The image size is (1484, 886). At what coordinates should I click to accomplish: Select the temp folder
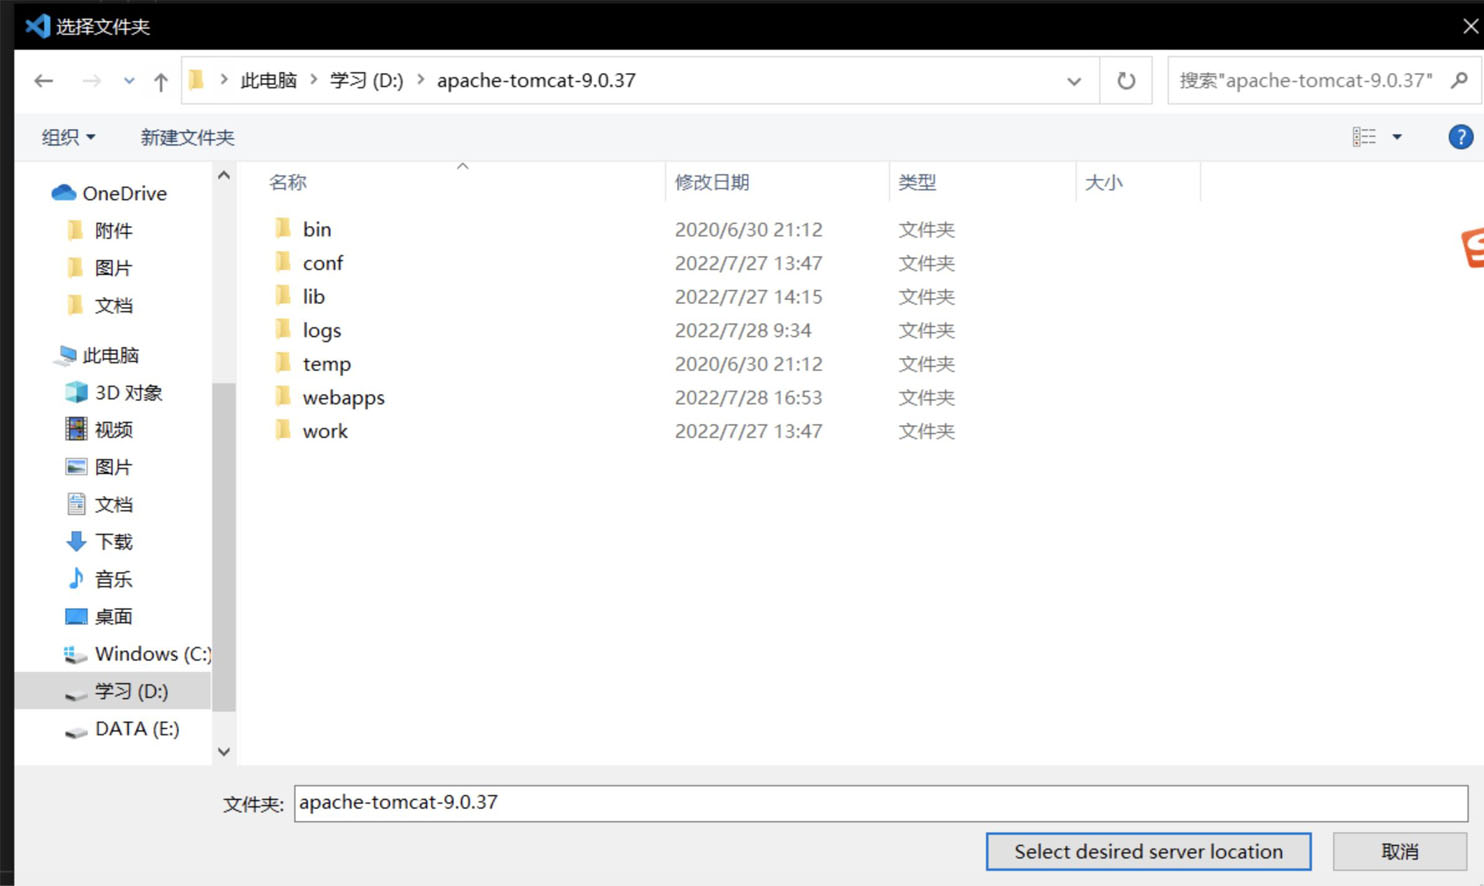[x=327, y=364]
